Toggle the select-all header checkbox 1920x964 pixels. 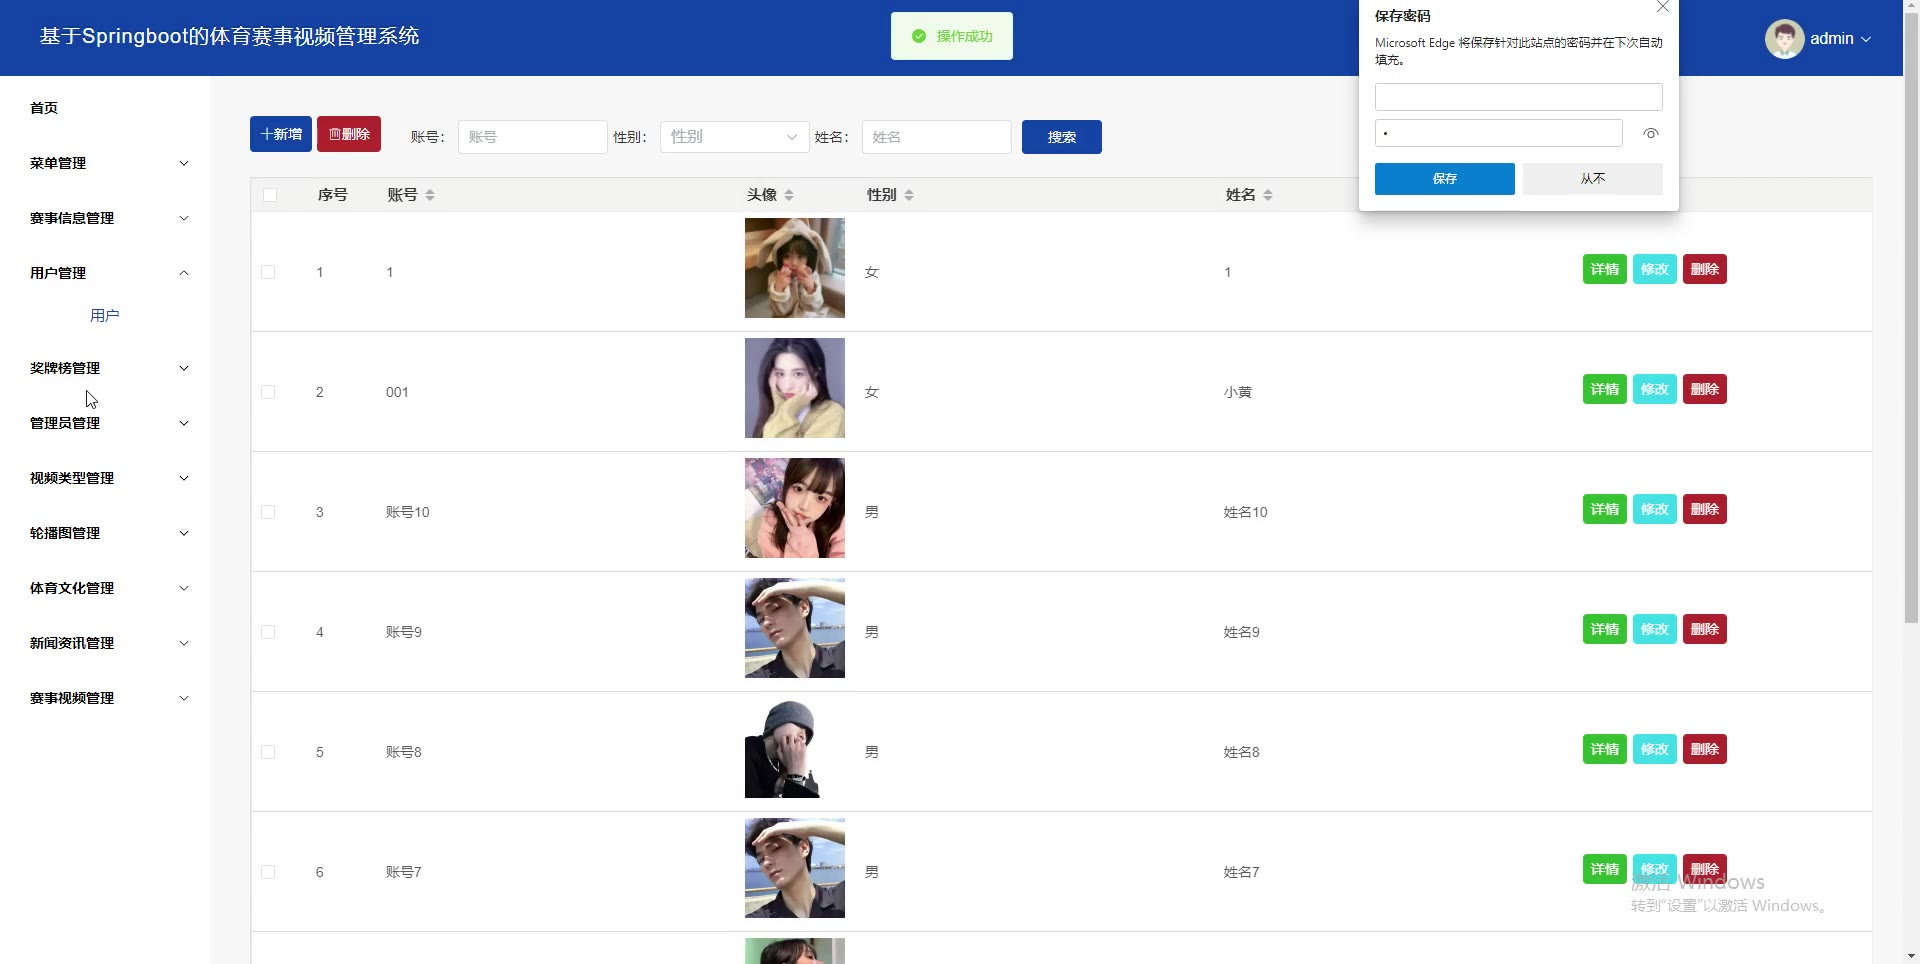(x=270, y=195)
